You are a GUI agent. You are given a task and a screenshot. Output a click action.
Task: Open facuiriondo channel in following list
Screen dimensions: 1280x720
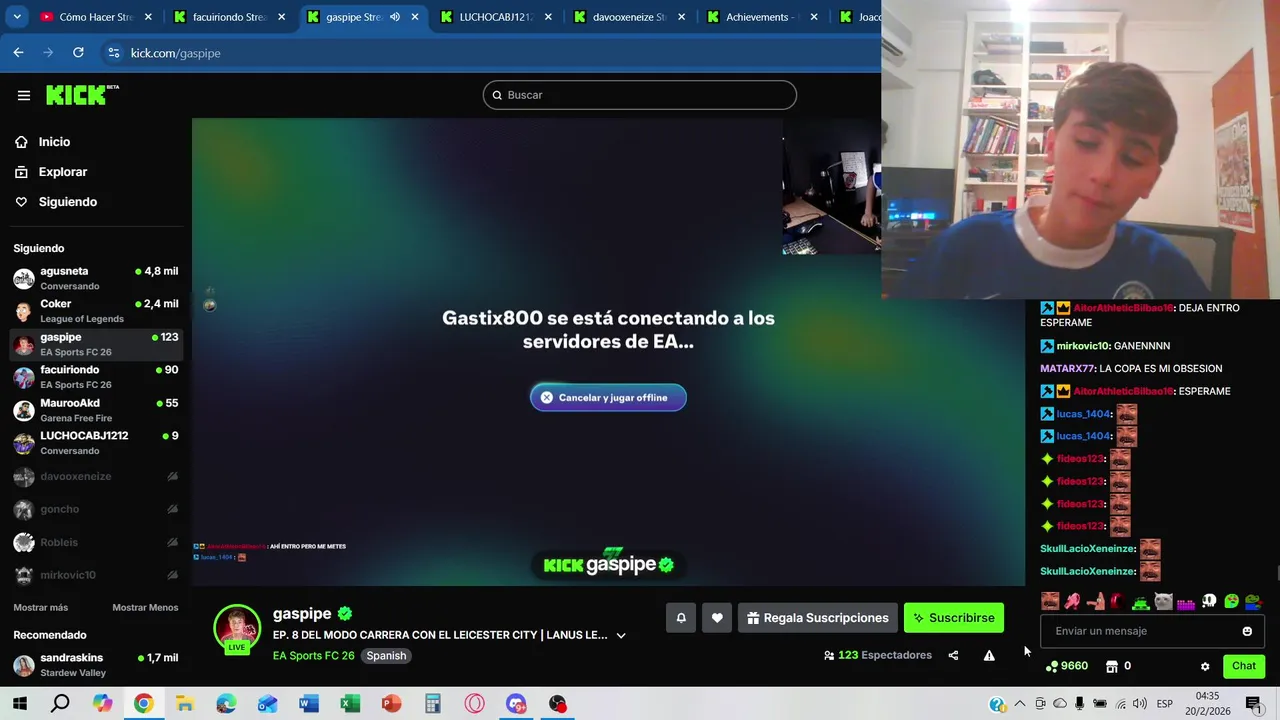pos(96,377)
